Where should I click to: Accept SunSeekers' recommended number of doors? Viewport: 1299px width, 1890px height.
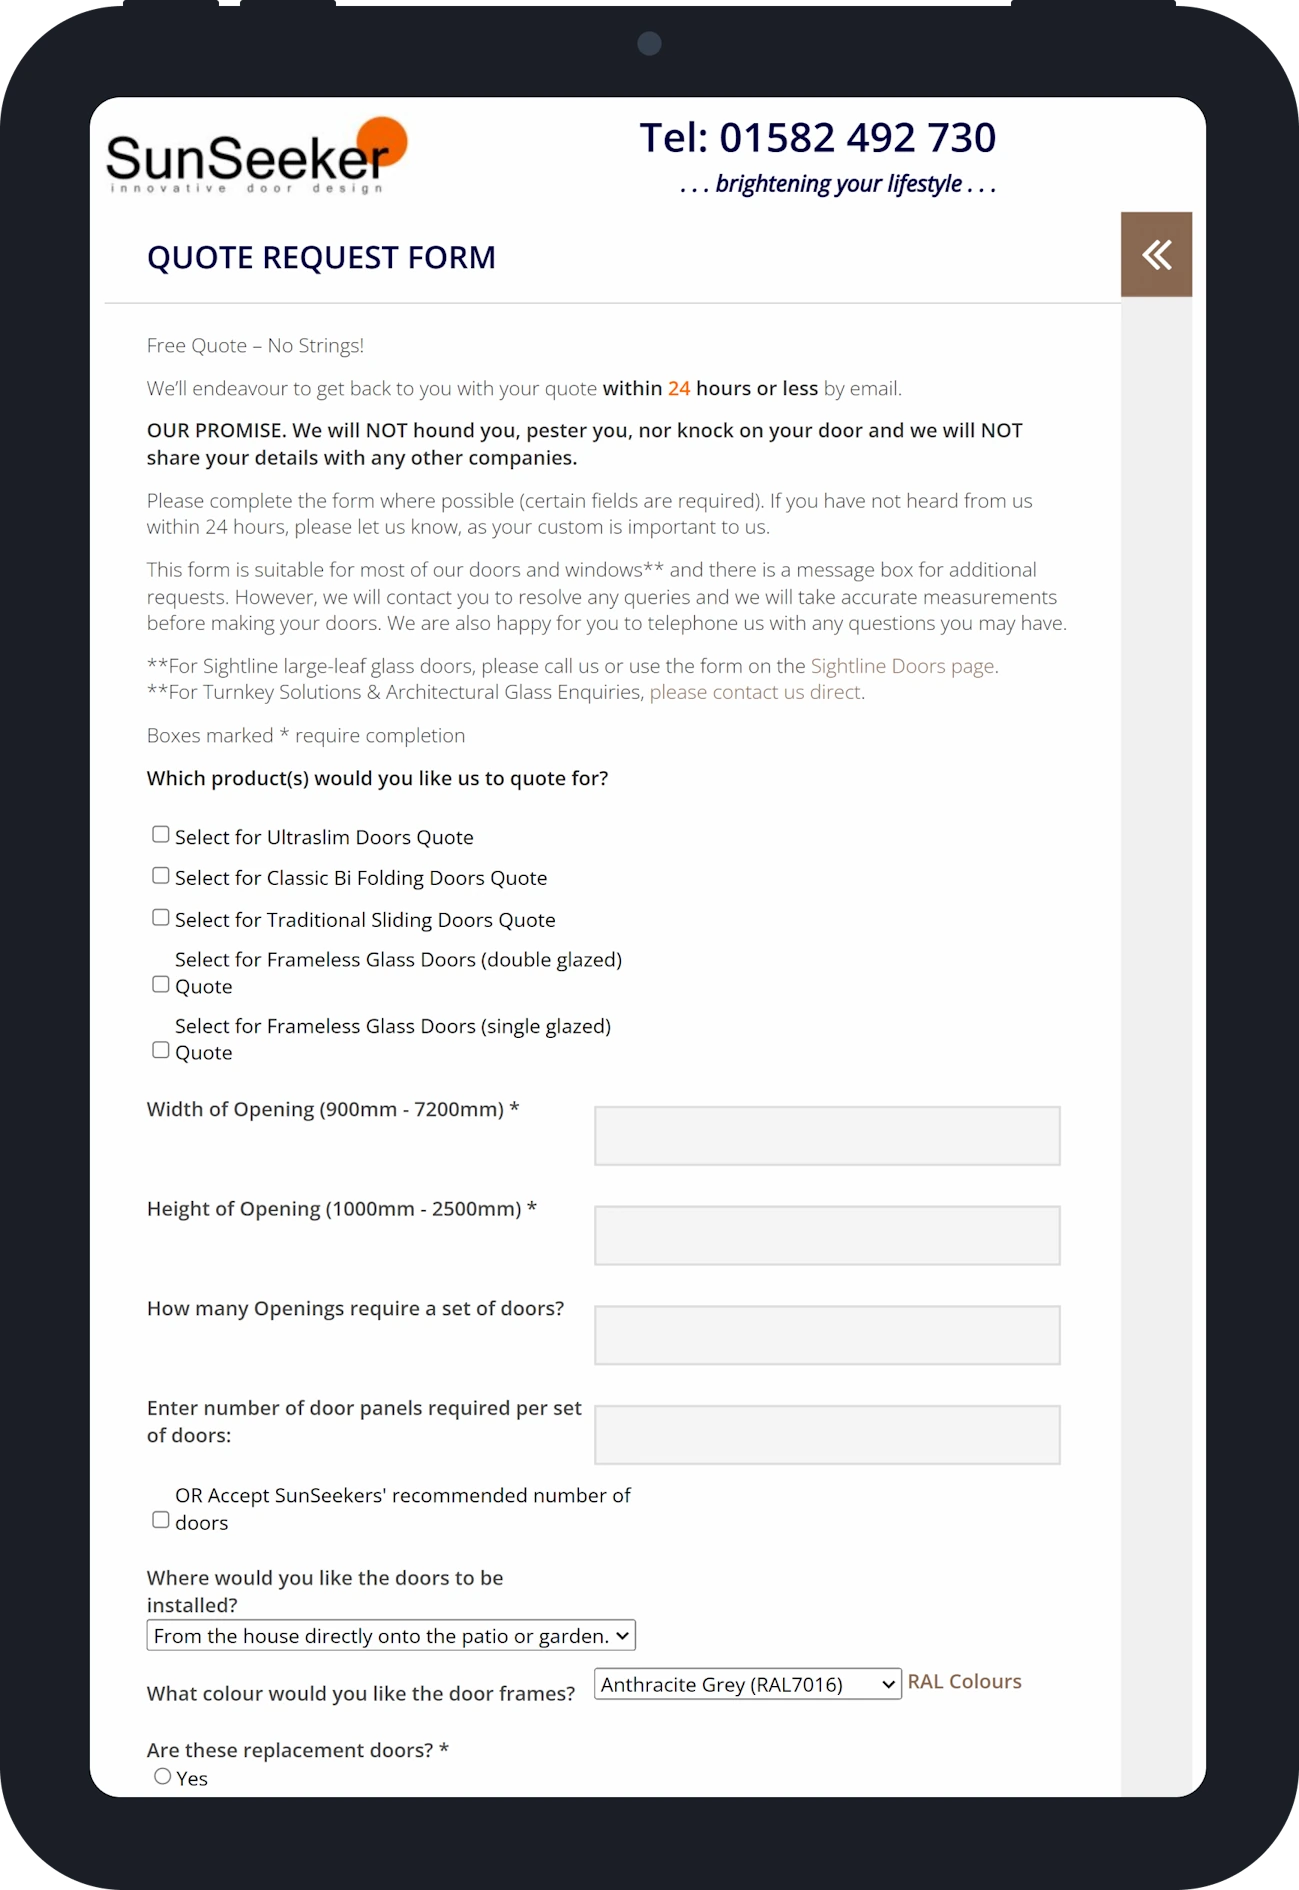pos(160,1520)
